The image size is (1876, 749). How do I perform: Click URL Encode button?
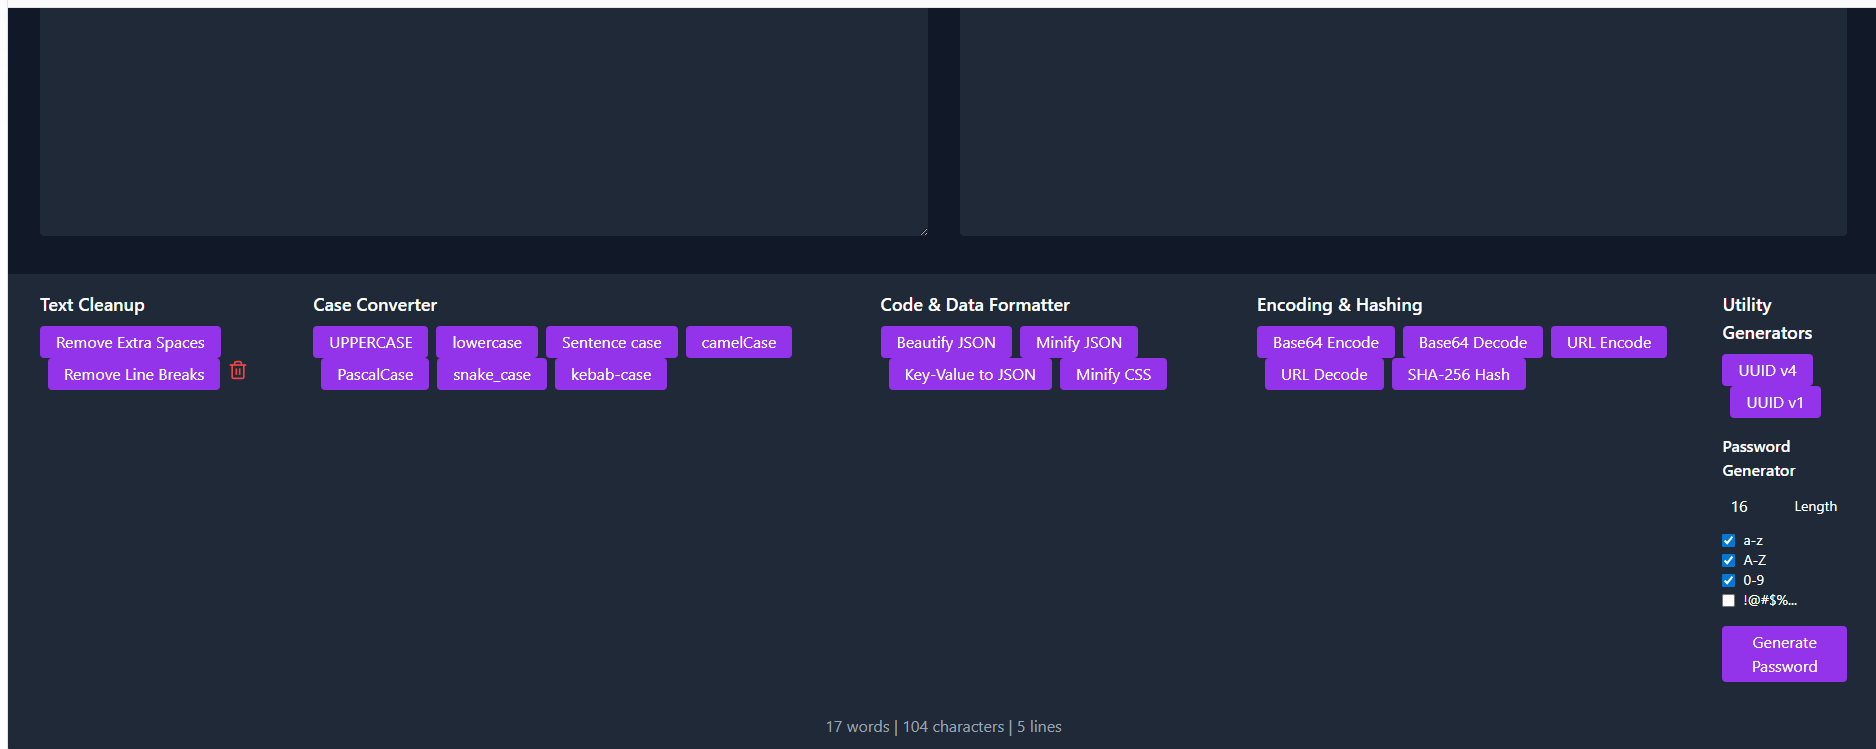click(1609, 342)
